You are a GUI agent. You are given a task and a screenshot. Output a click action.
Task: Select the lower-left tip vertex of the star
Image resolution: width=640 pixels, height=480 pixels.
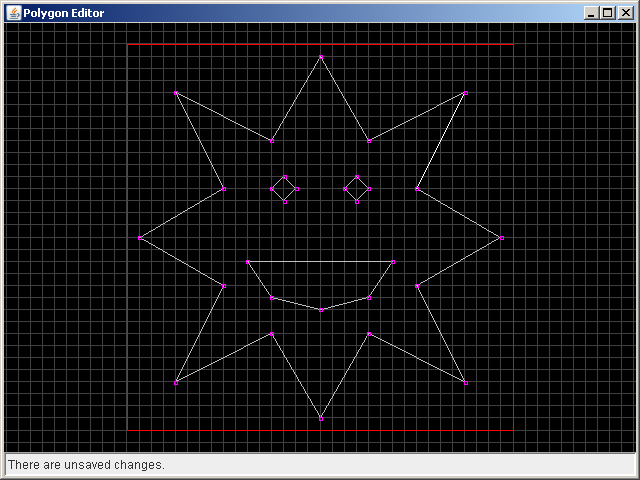[x=176, y=383]
